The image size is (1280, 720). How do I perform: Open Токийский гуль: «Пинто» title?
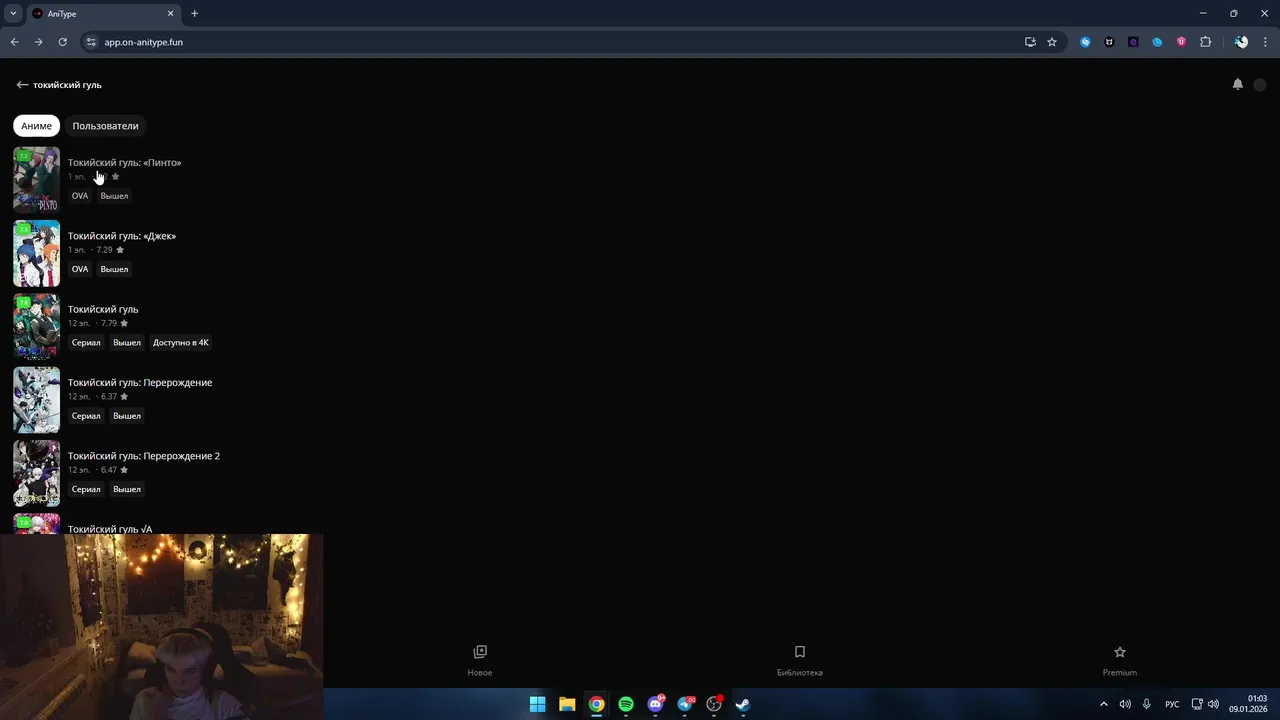coord(124,162)
